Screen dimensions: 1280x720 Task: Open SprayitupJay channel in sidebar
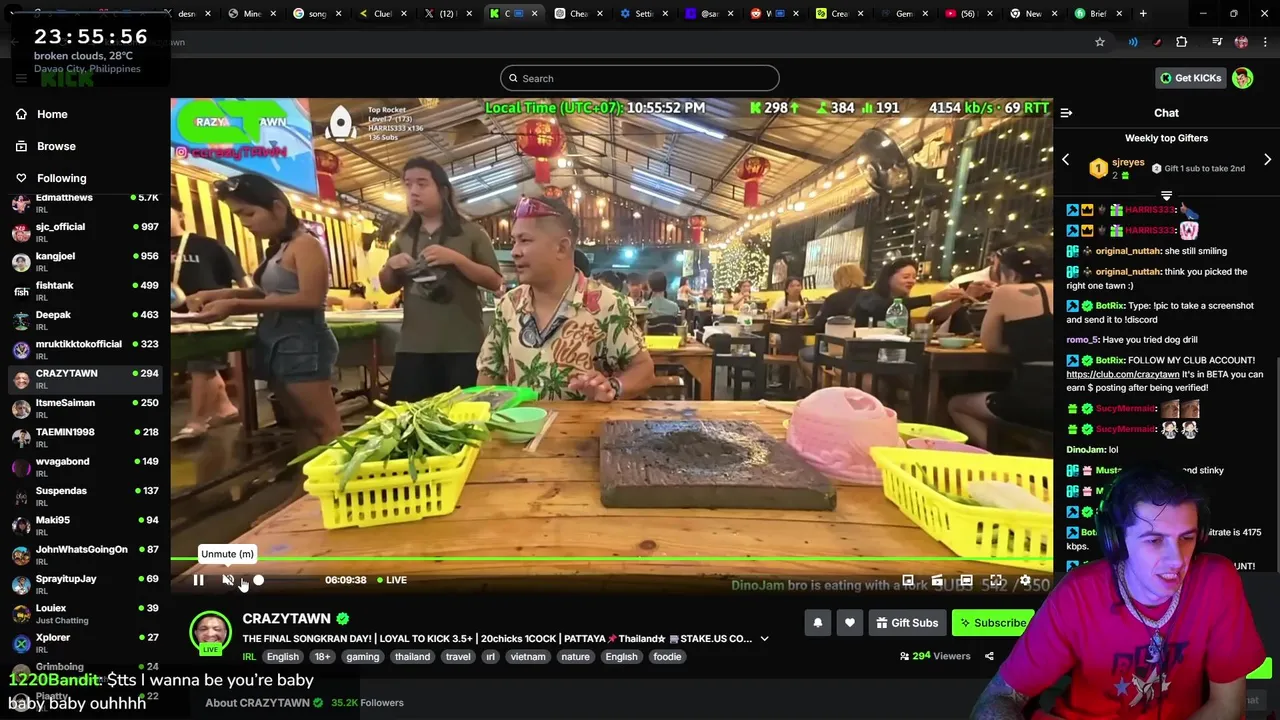tap(85, 584)
